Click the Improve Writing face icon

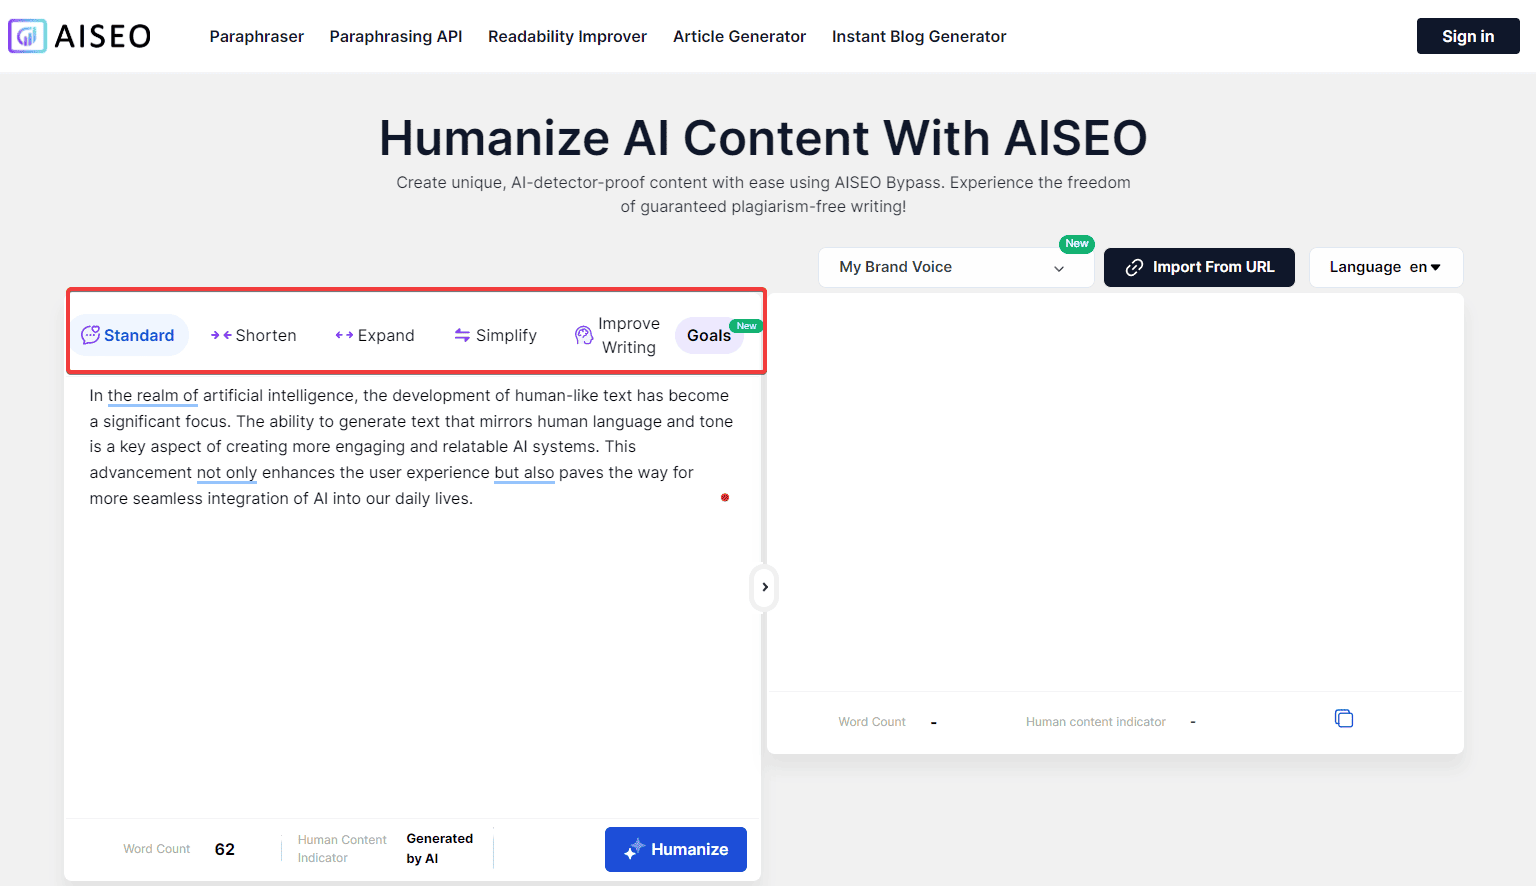(x=584, y=334)
